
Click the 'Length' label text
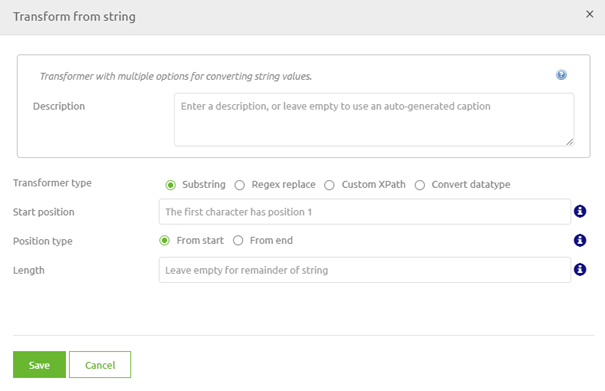29,270
